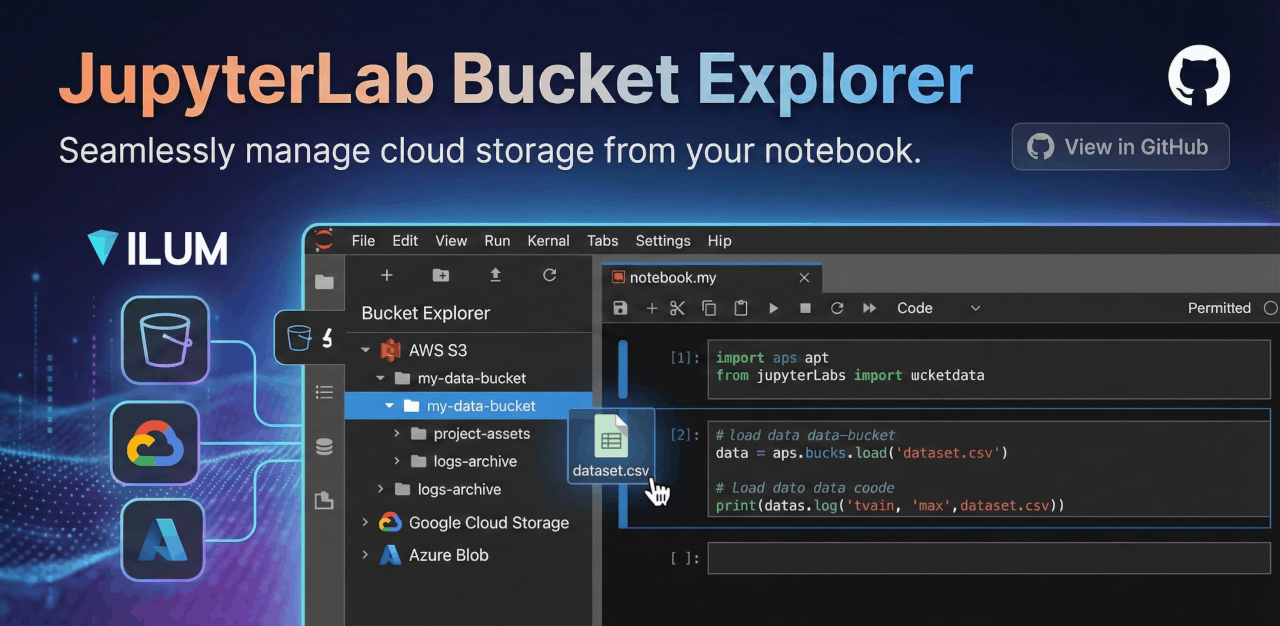Image resolution: width=1280 pixels, height=626 pixels.
Task: Open the Kernal menu
Action: [x=548, y=241]
